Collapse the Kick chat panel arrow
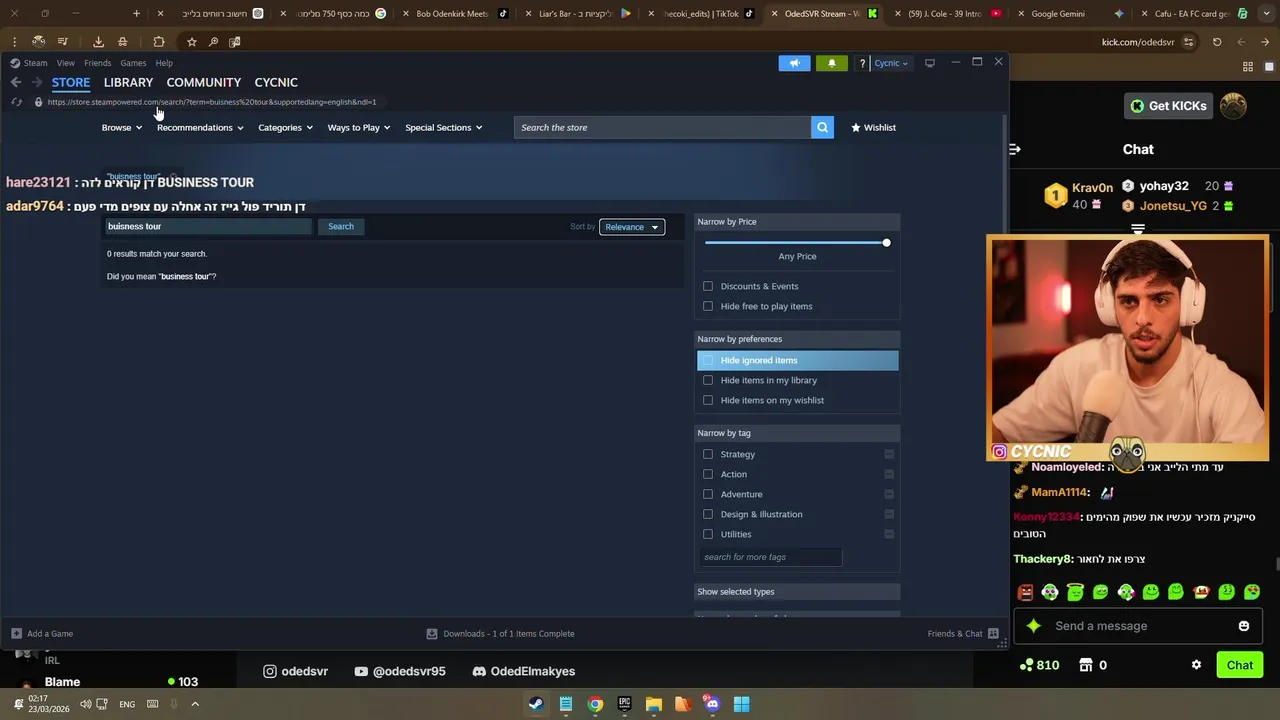Image resolution: width=1280 pixels, height=720 pixels. point(1014,149)
